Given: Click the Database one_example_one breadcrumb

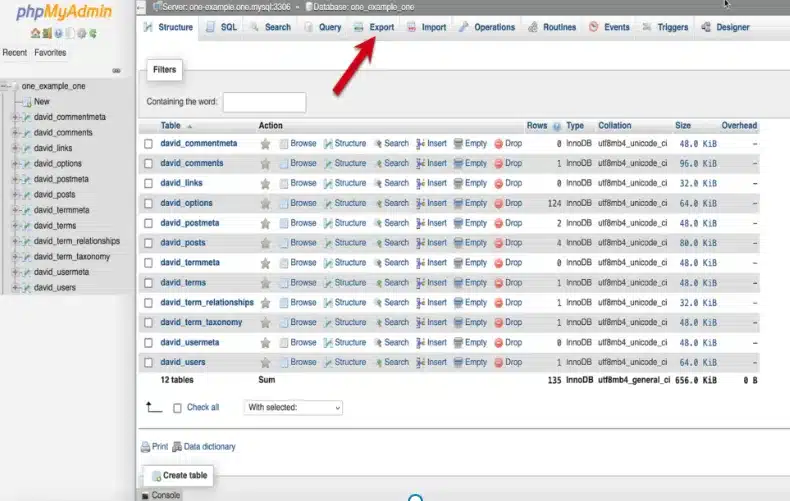Looking at the screenshot, I should pos(360,7).
